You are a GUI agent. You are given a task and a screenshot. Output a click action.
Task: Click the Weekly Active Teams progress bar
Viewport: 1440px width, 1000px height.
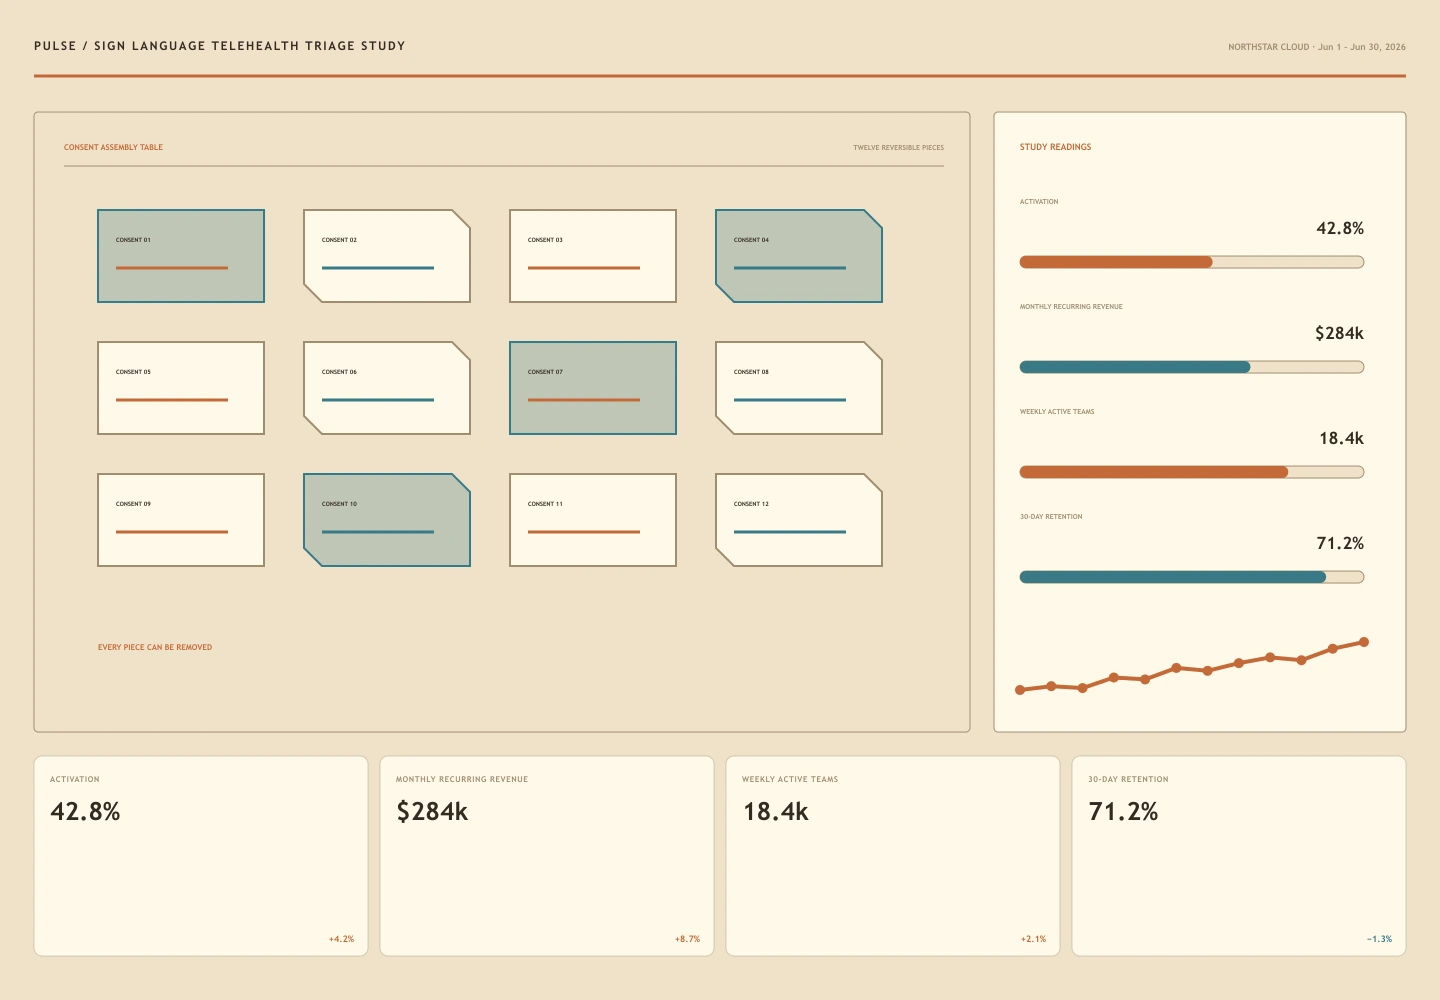(x=1192, y=472)
